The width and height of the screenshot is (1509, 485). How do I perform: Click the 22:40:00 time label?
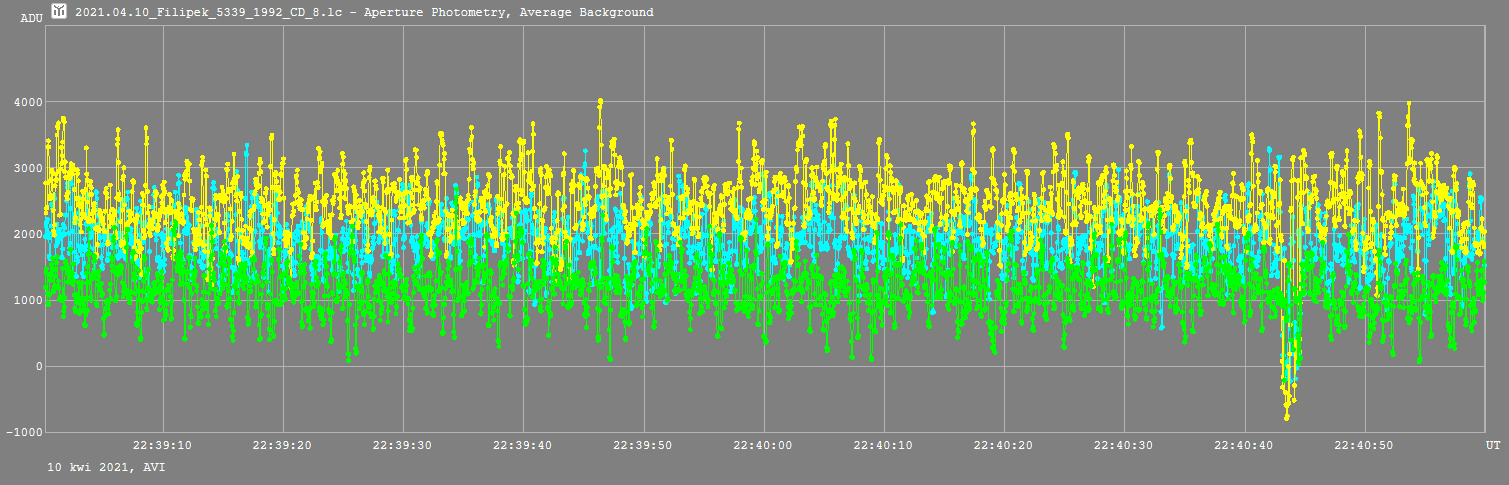763,445
